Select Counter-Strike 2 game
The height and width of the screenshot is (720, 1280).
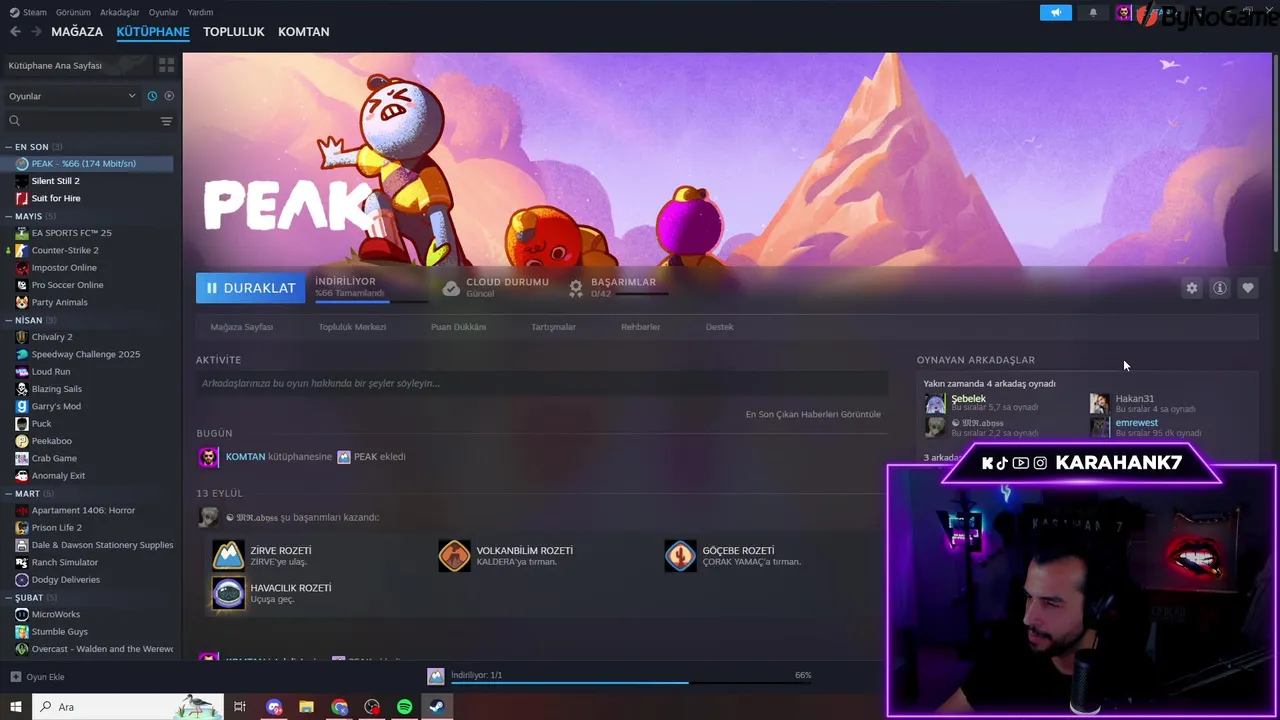pyautogui.click(x=65, y=250)
